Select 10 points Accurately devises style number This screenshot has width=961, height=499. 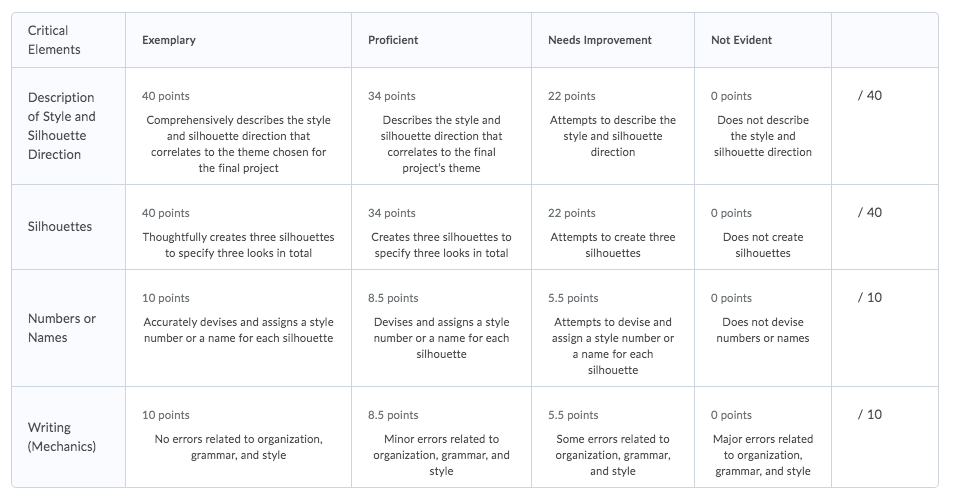coord(238,328)
